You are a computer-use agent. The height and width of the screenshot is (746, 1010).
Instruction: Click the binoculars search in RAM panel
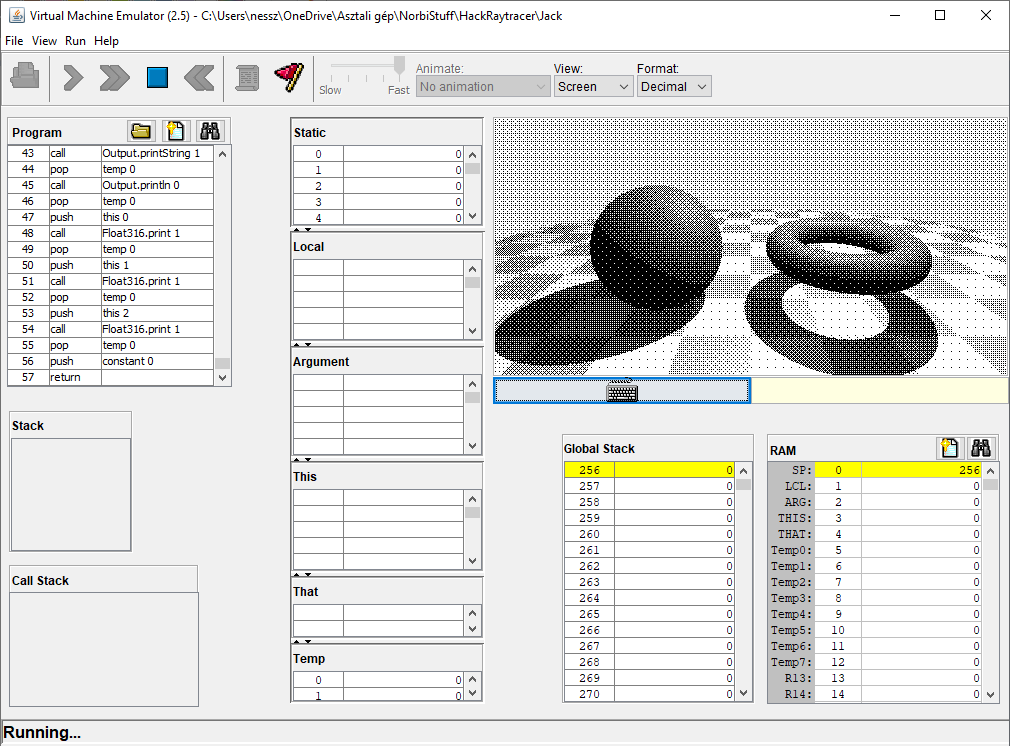pyautogui.click(x=982, y=449)
